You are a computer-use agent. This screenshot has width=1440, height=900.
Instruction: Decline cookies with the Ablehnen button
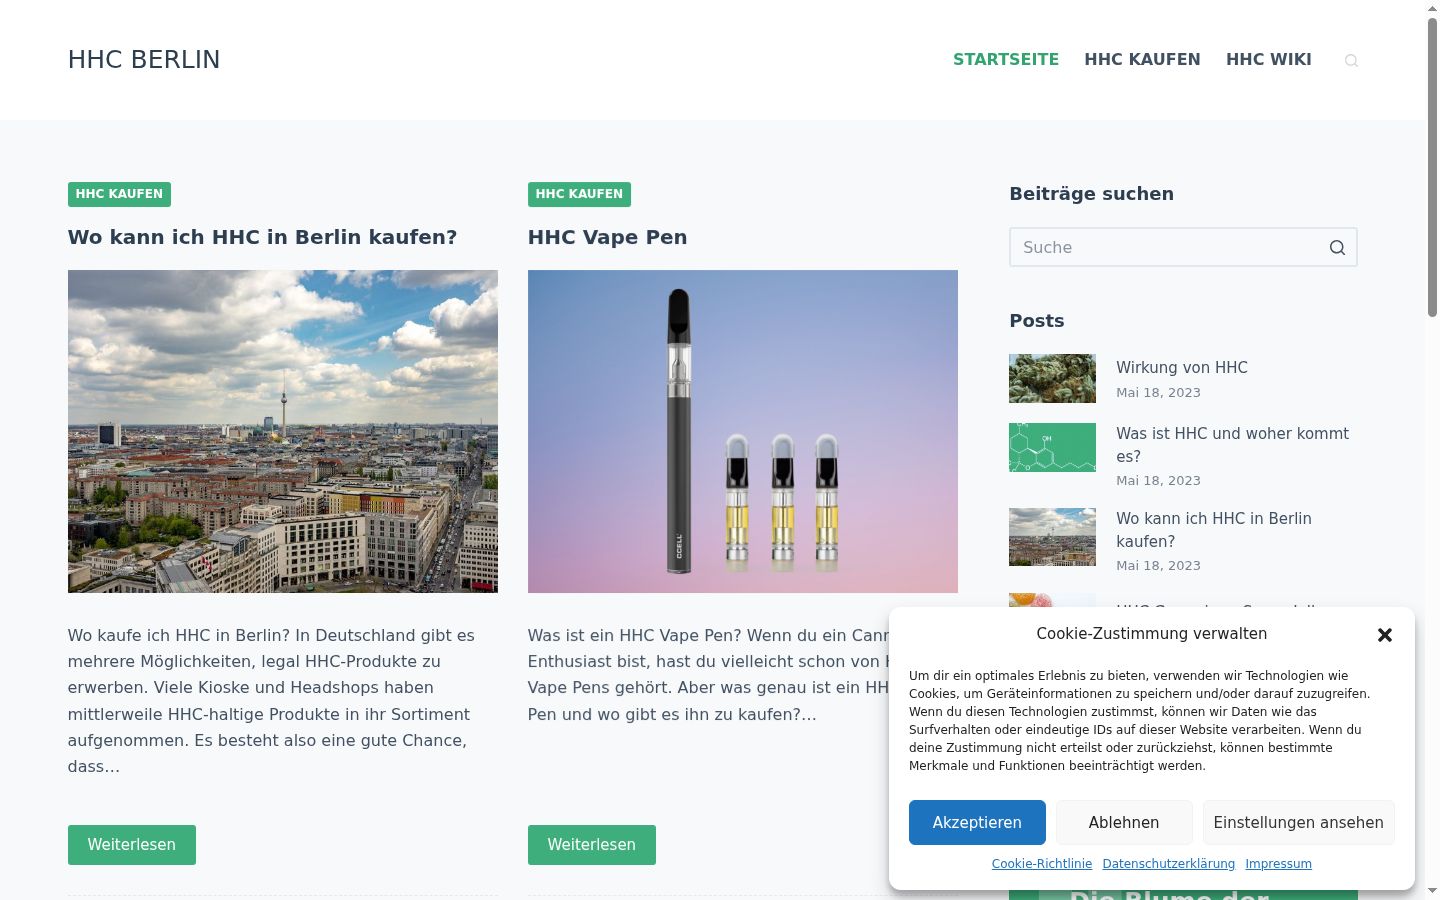pyautogui.click(x=1124, y=822)
